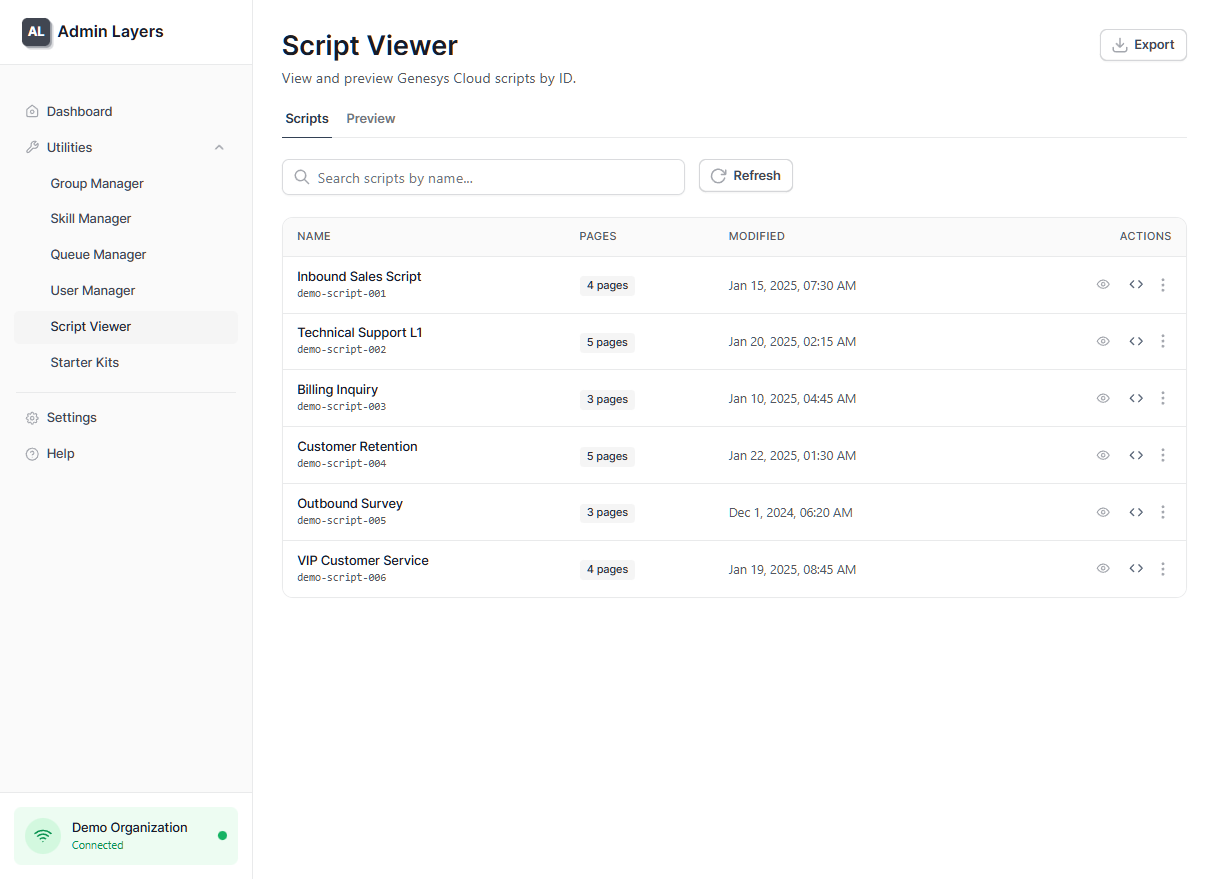Viewport: 1216px width, 879px height.
Task: Click the AL Admin Layers logo
Action: (36, 31)
